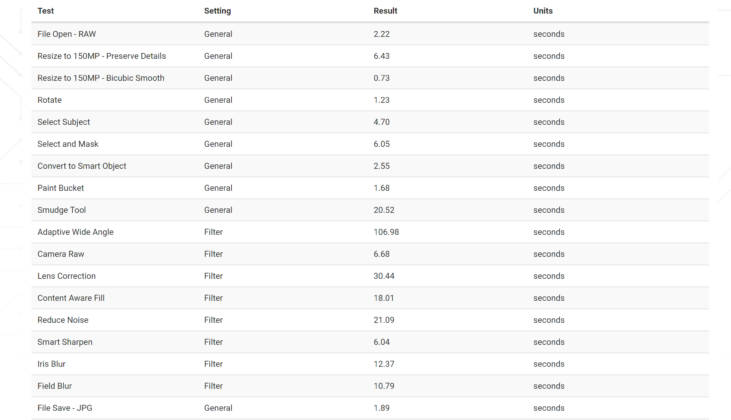Click the Test column header

click(x=46, y=11)
